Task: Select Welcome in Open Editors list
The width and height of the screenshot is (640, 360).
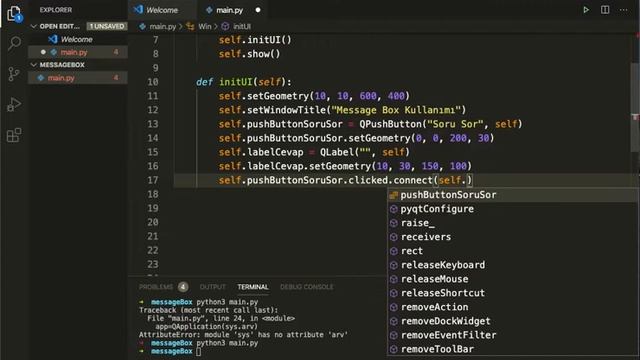Action: point(78,39)
